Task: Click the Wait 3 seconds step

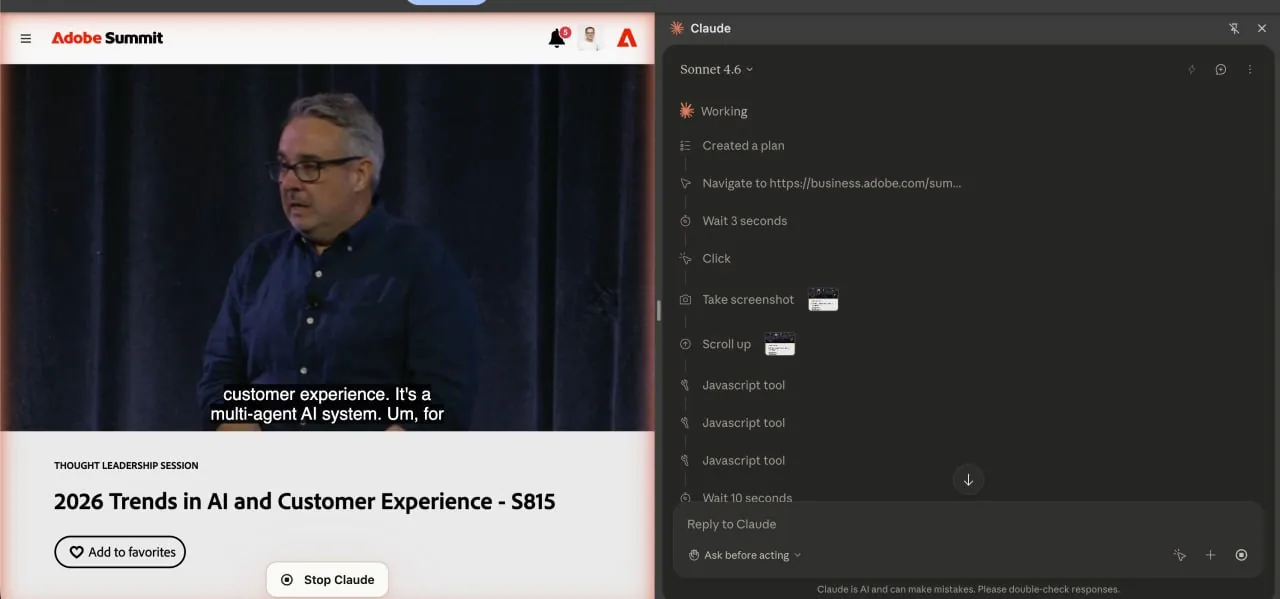Action: tap(744, 221)
